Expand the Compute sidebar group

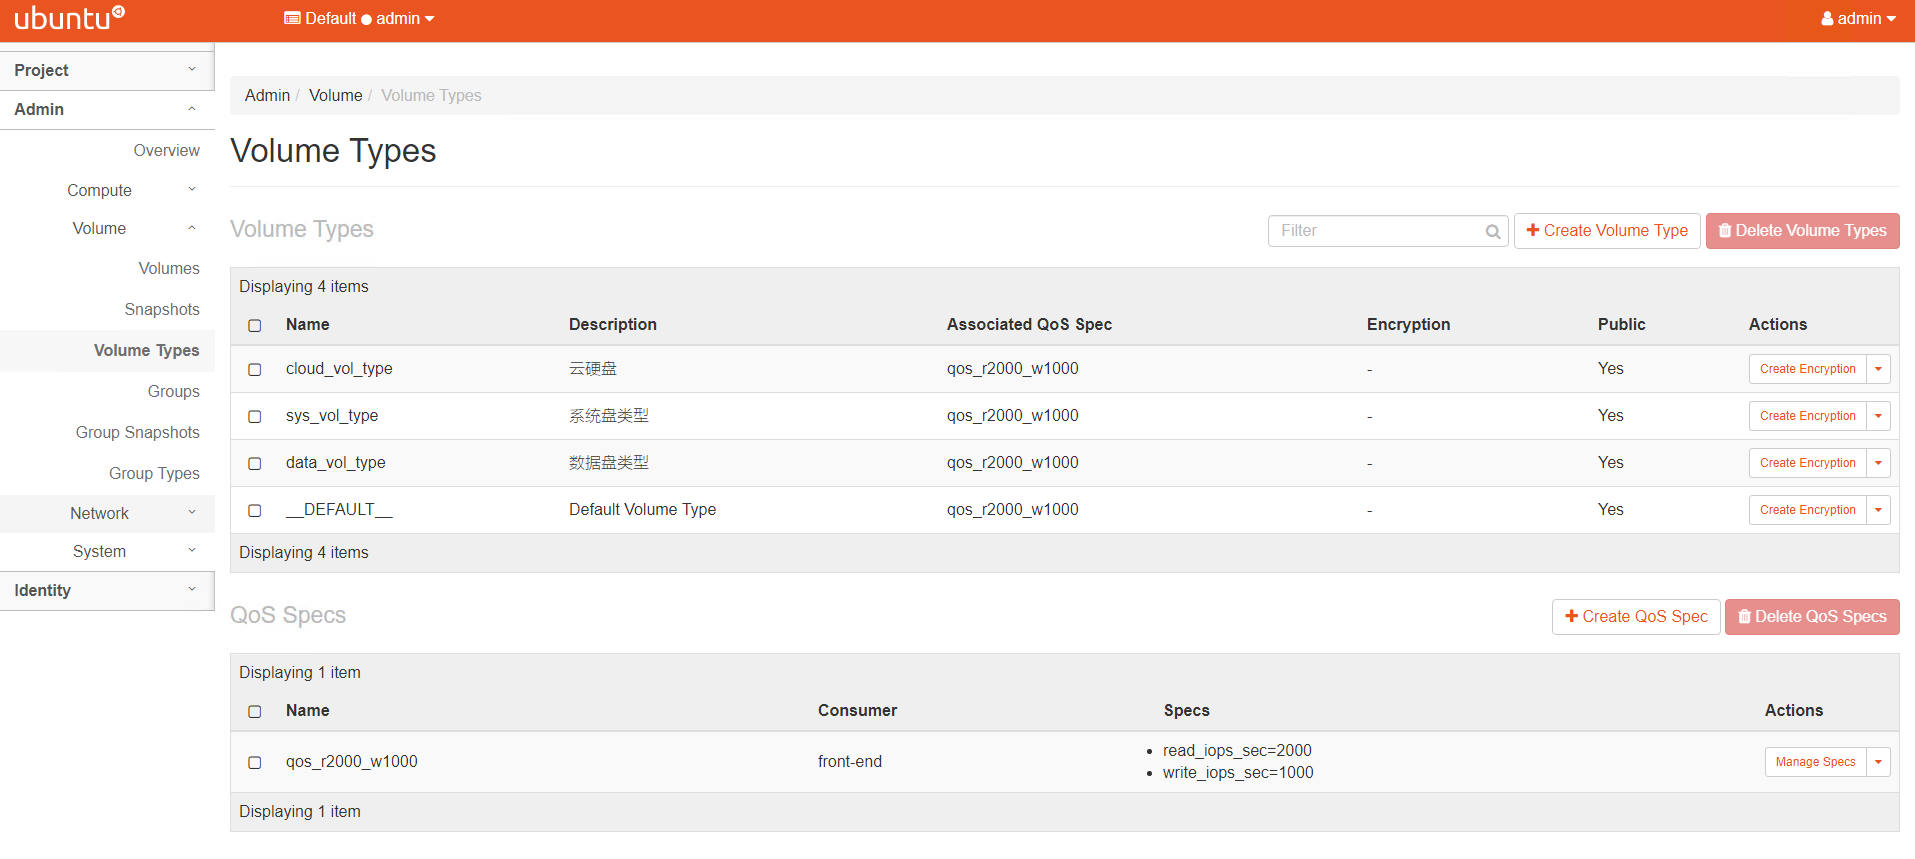coord(107,190)
